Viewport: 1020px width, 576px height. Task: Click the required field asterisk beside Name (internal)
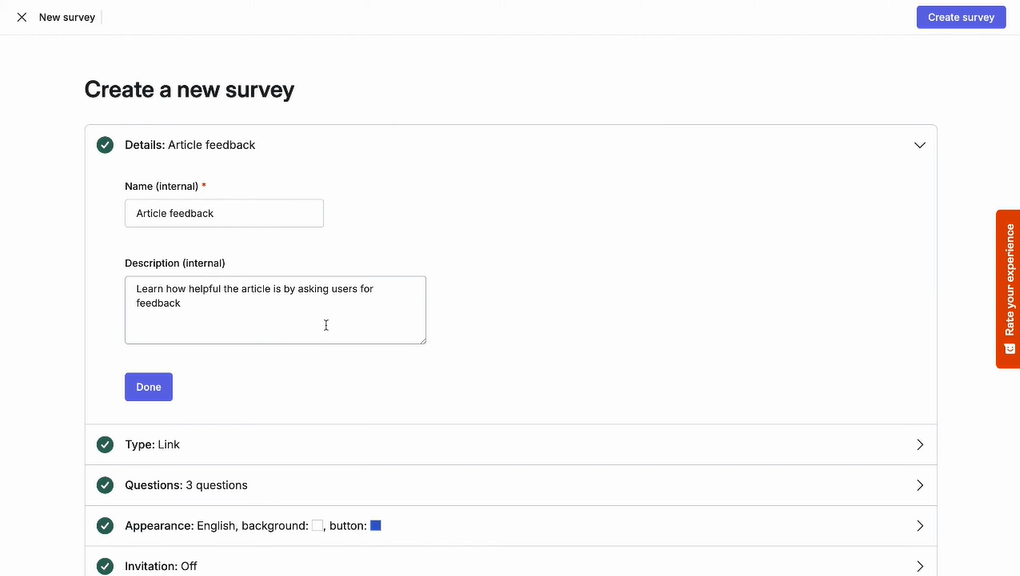tap(203, 185)
